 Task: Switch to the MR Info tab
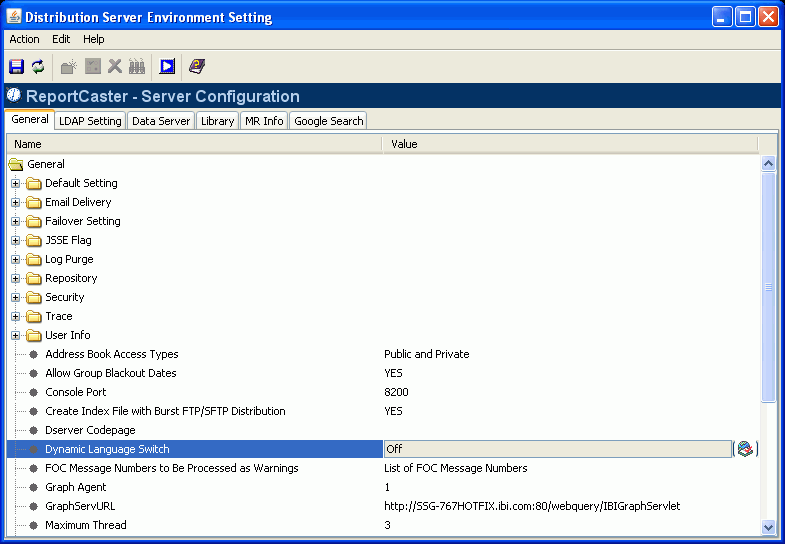point(264,121)
